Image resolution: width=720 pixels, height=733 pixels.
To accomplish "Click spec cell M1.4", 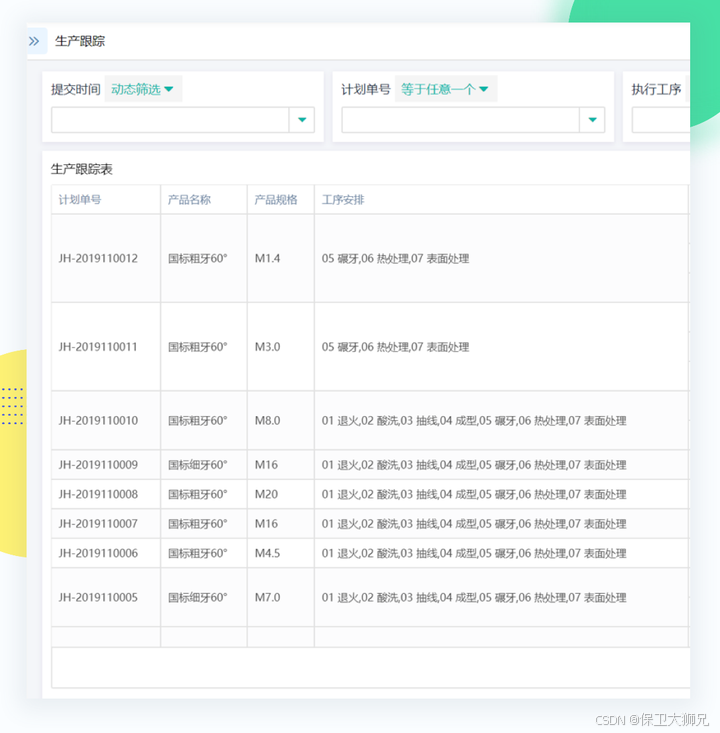I will (267, 259).
